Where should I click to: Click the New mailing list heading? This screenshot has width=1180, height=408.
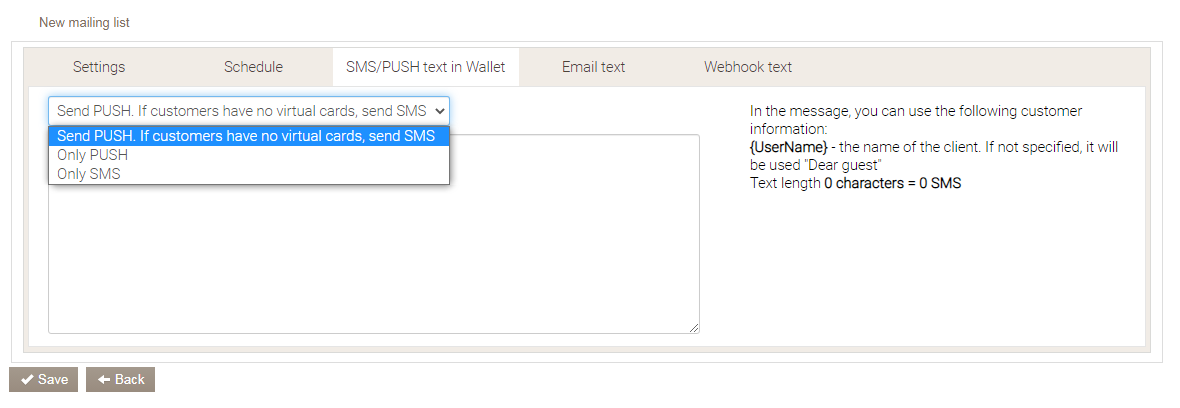[84, 22]
